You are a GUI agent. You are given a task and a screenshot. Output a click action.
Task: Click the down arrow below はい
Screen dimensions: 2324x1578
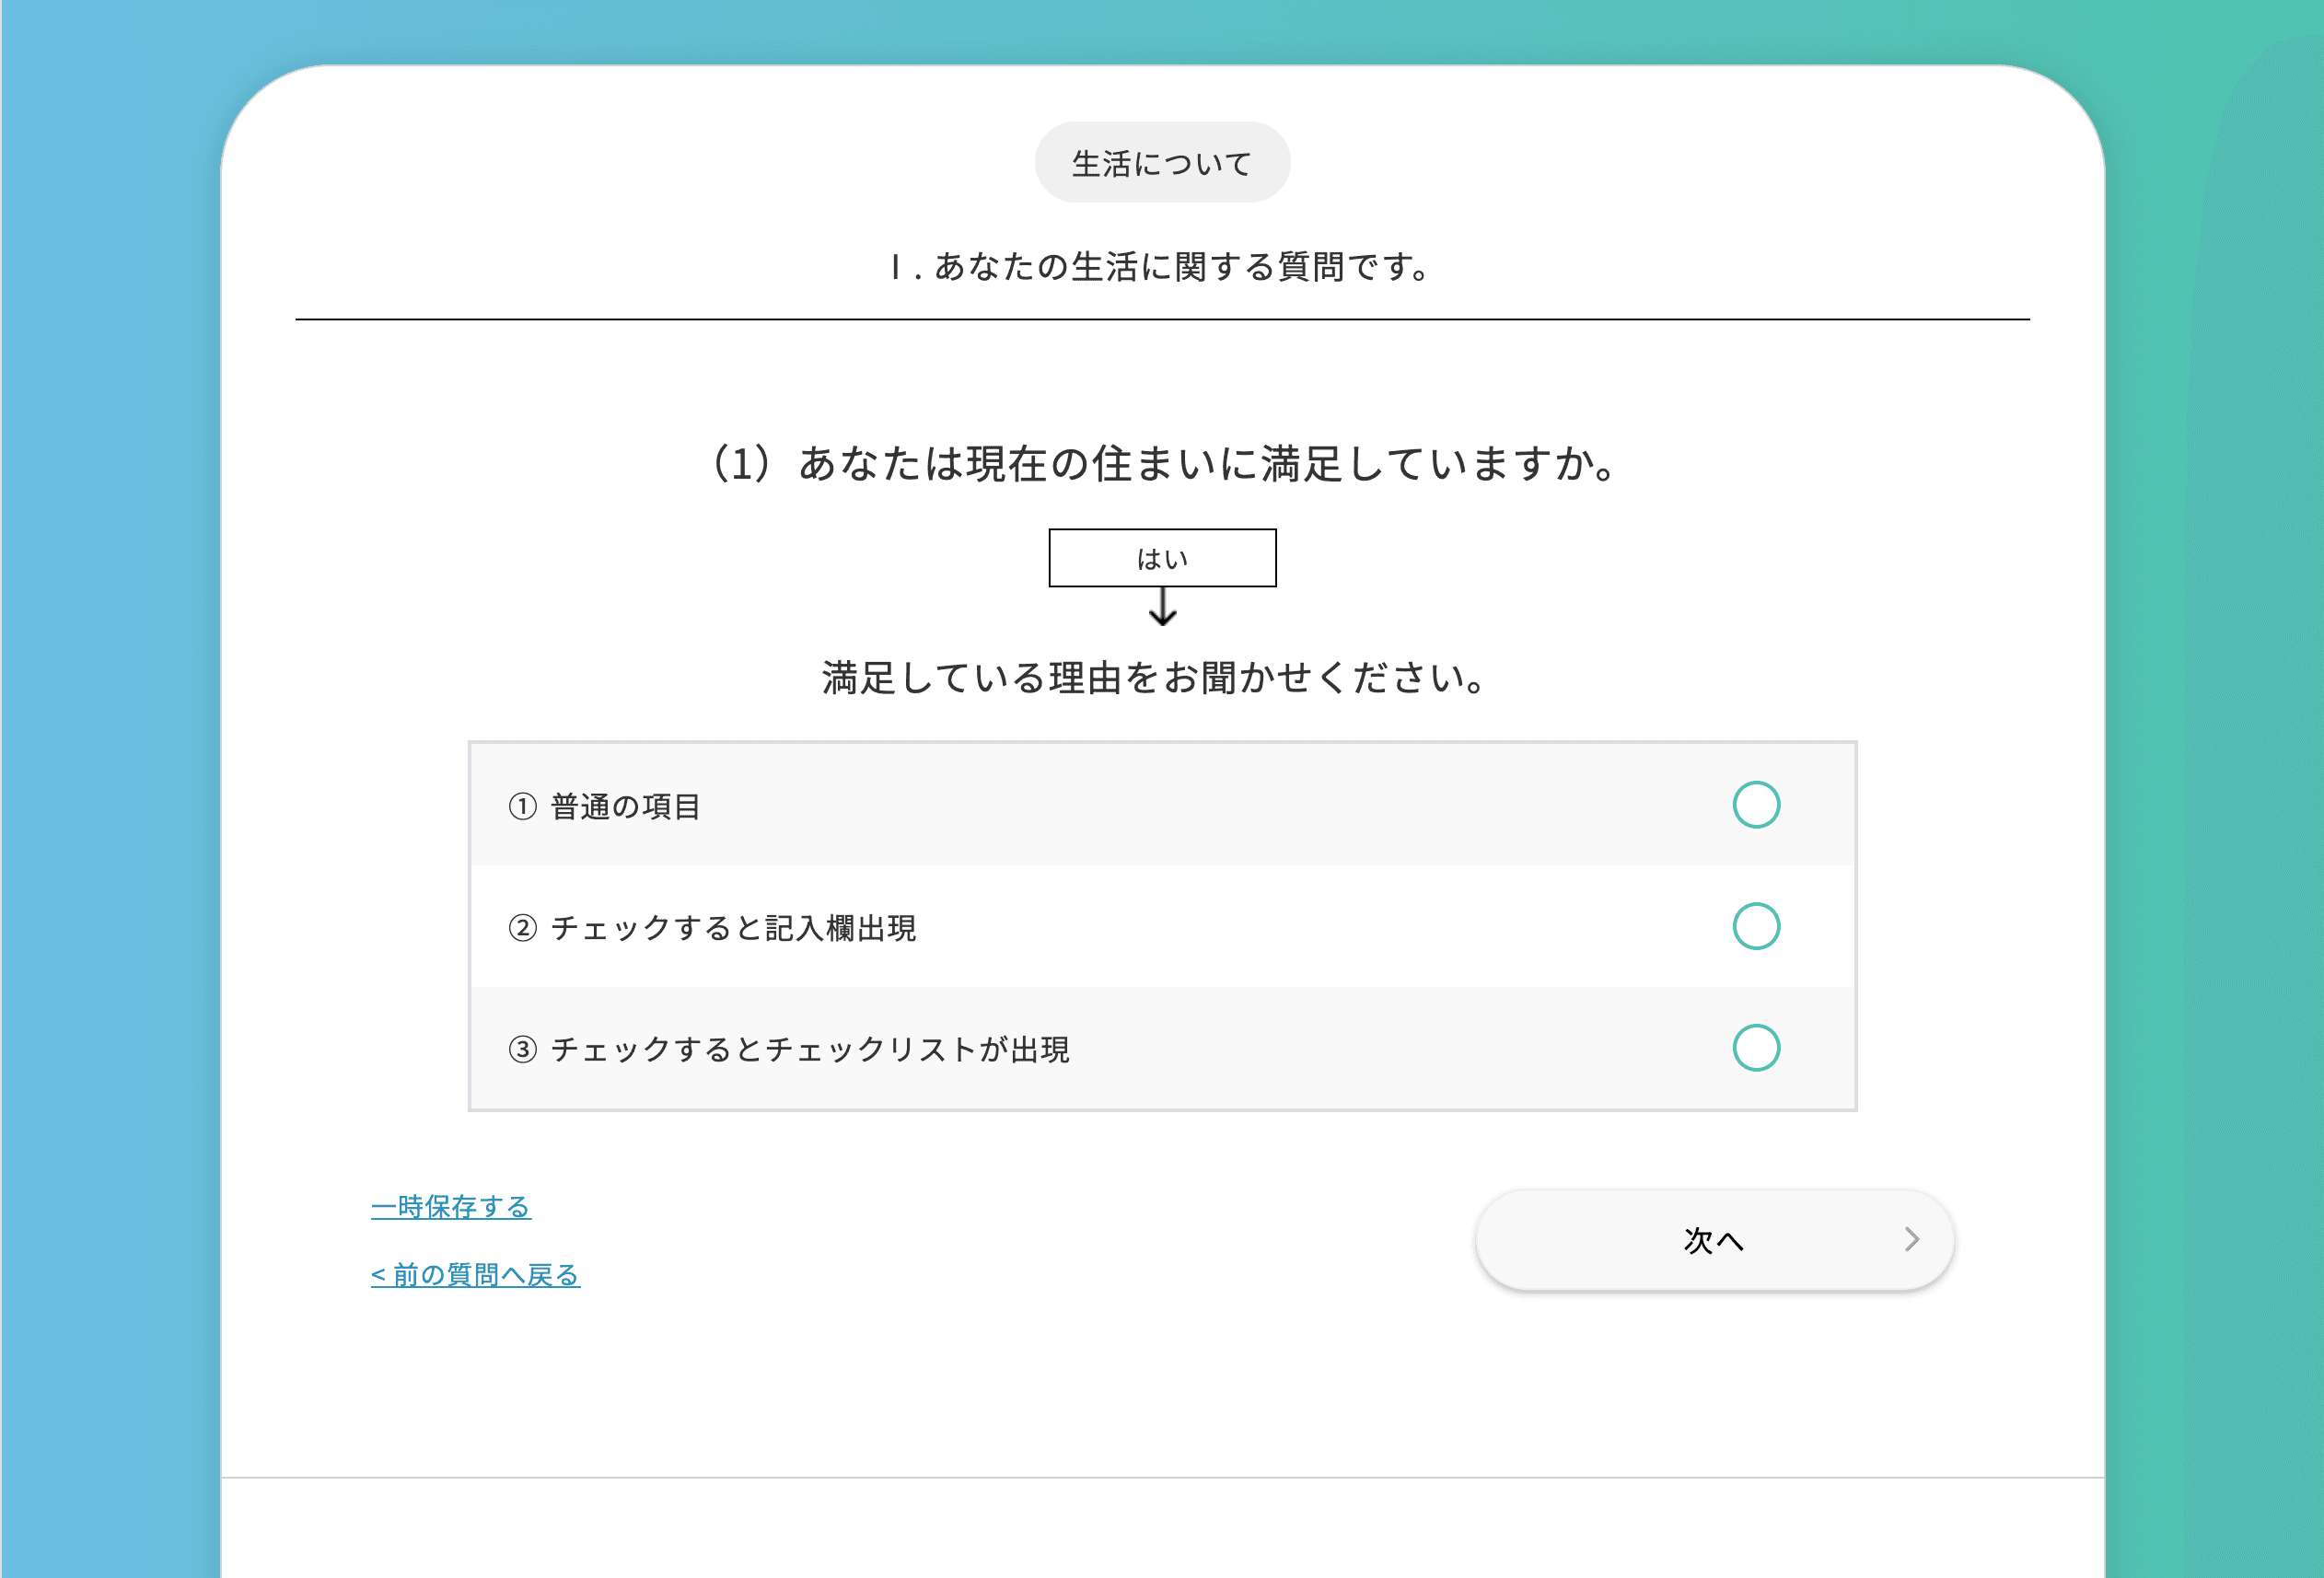1162,607
